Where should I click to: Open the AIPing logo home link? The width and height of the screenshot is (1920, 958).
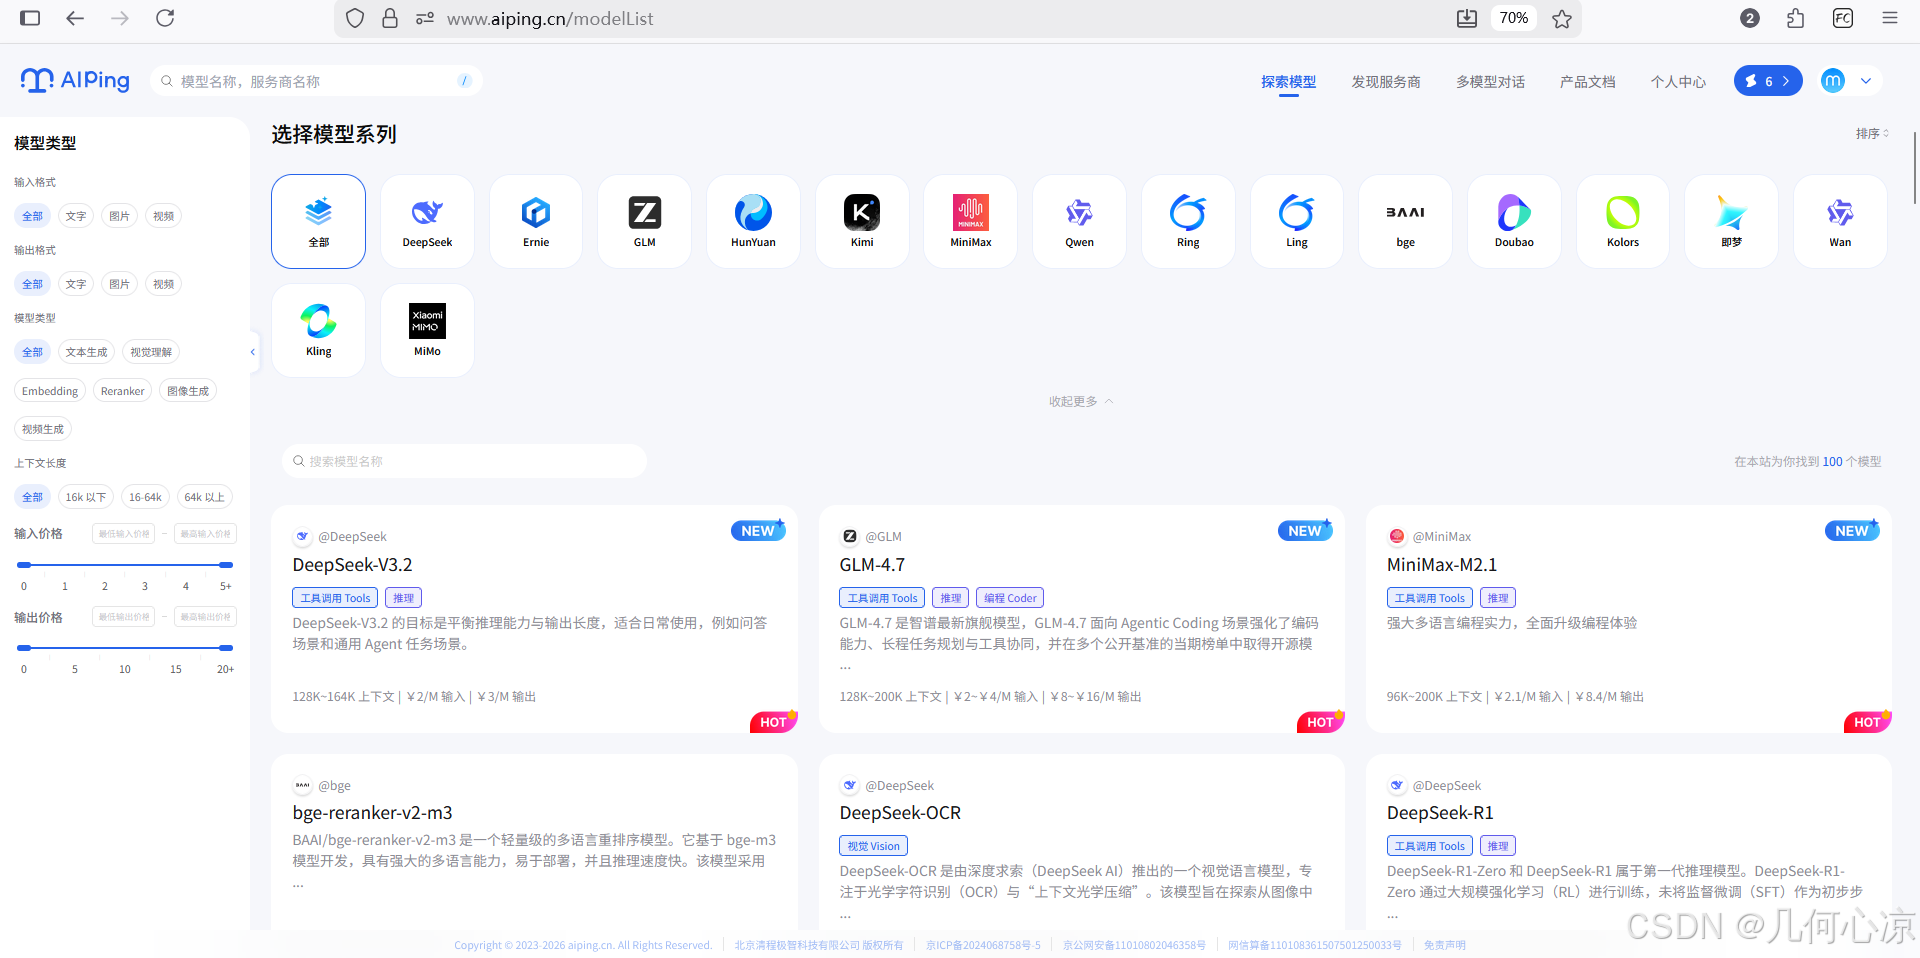[x=75, y=80]
